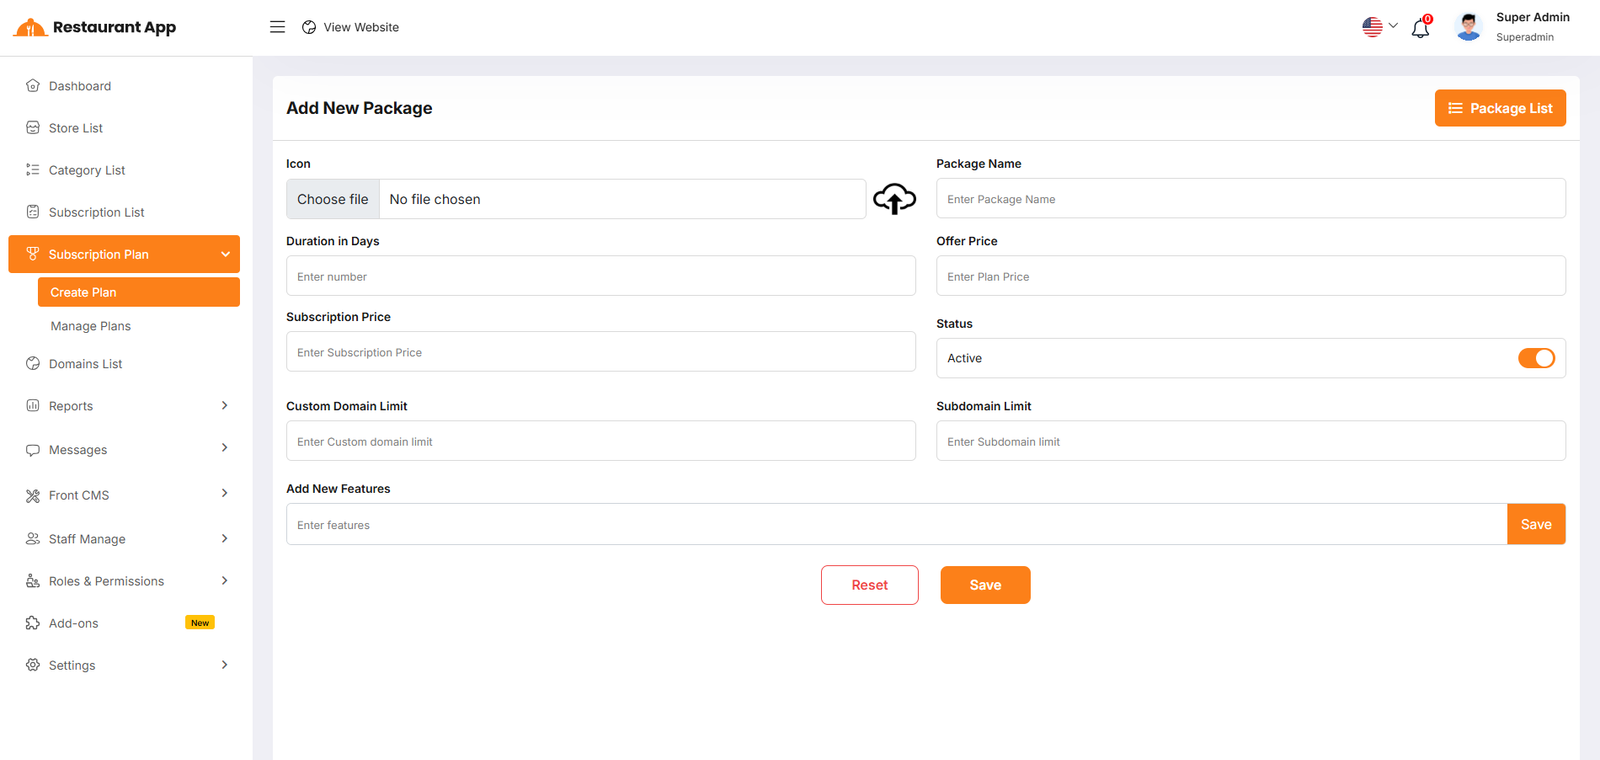This screenshot has height=760, width=1600.
Task: Open the language flag dropdown
Action: click(1379, 27)
